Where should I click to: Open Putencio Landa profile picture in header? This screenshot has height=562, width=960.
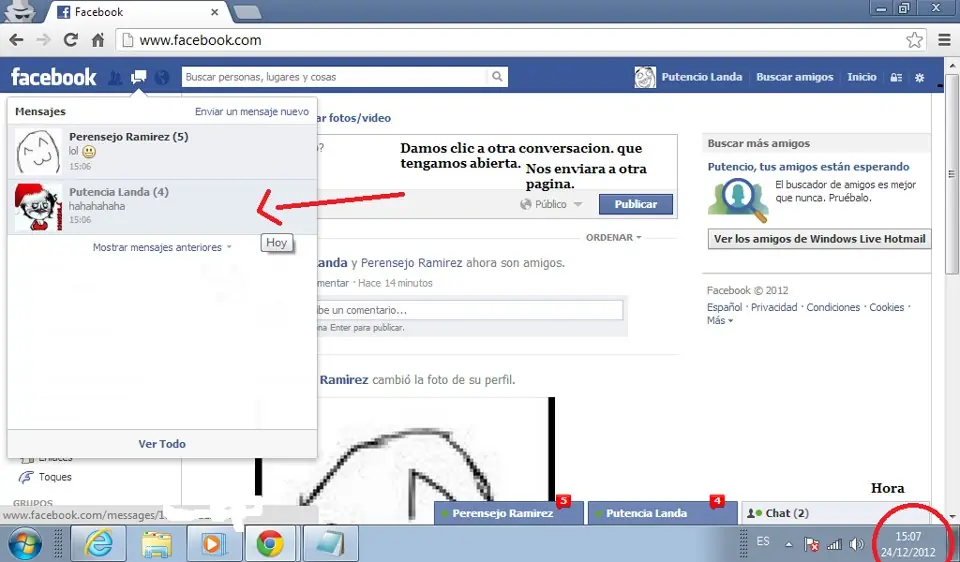[x=645, y=77]
